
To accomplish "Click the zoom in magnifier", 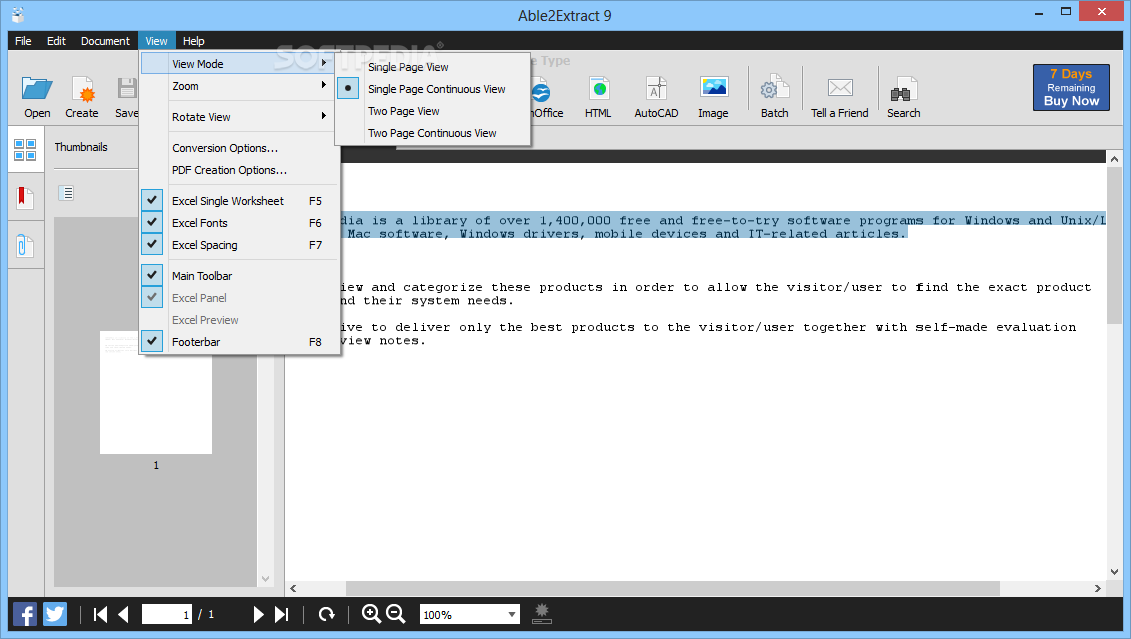I will pos(371,614).
